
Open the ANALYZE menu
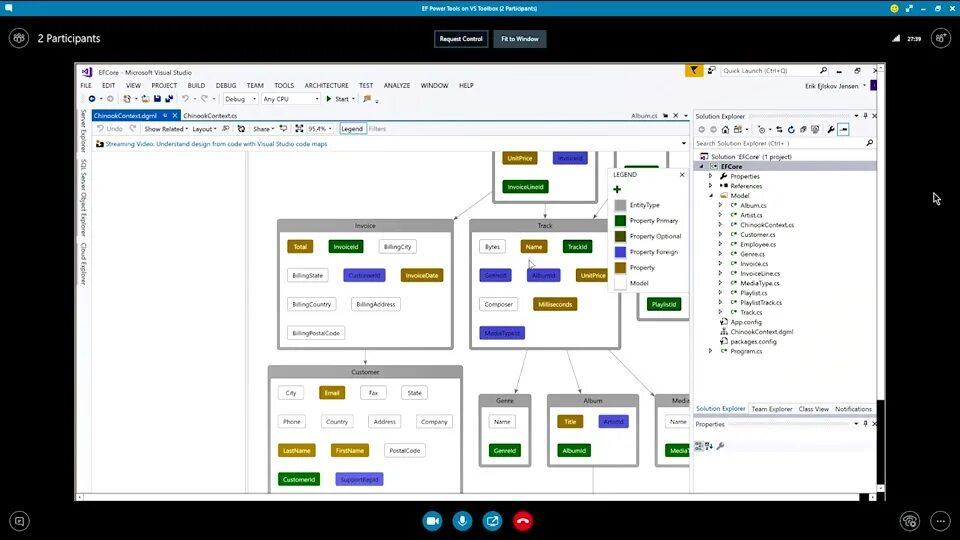pos(397,86)
